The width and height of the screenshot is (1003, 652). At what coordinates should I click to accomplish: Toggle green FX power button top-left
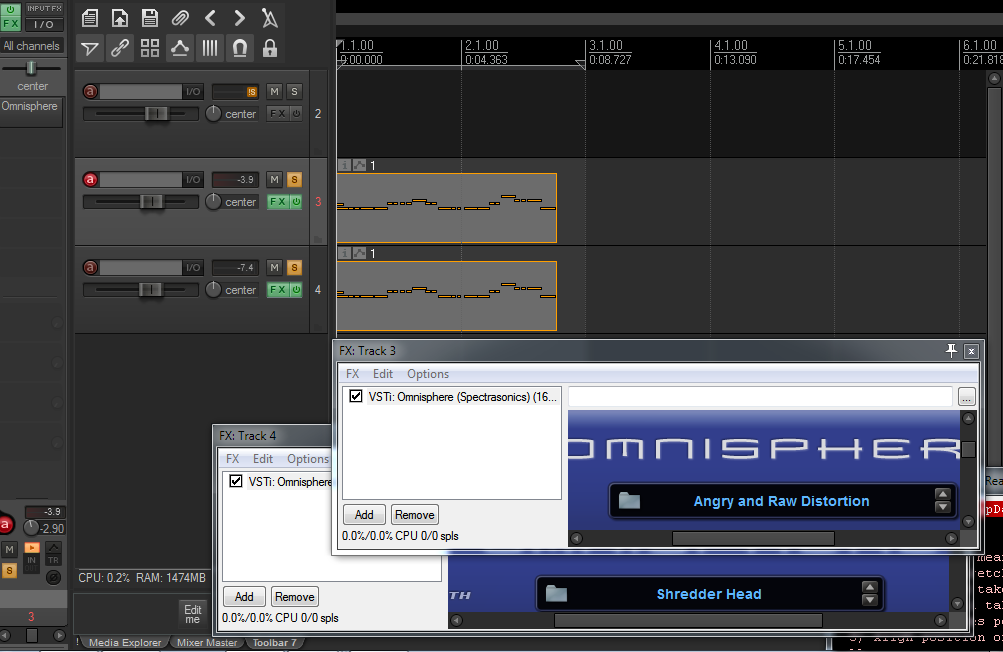click(10, 9)
